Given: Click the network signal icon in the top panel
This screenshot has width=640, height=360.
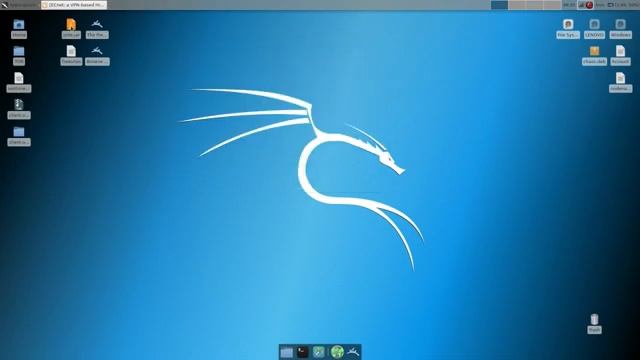Looking at the screenshot, I should tap(582, 5).
